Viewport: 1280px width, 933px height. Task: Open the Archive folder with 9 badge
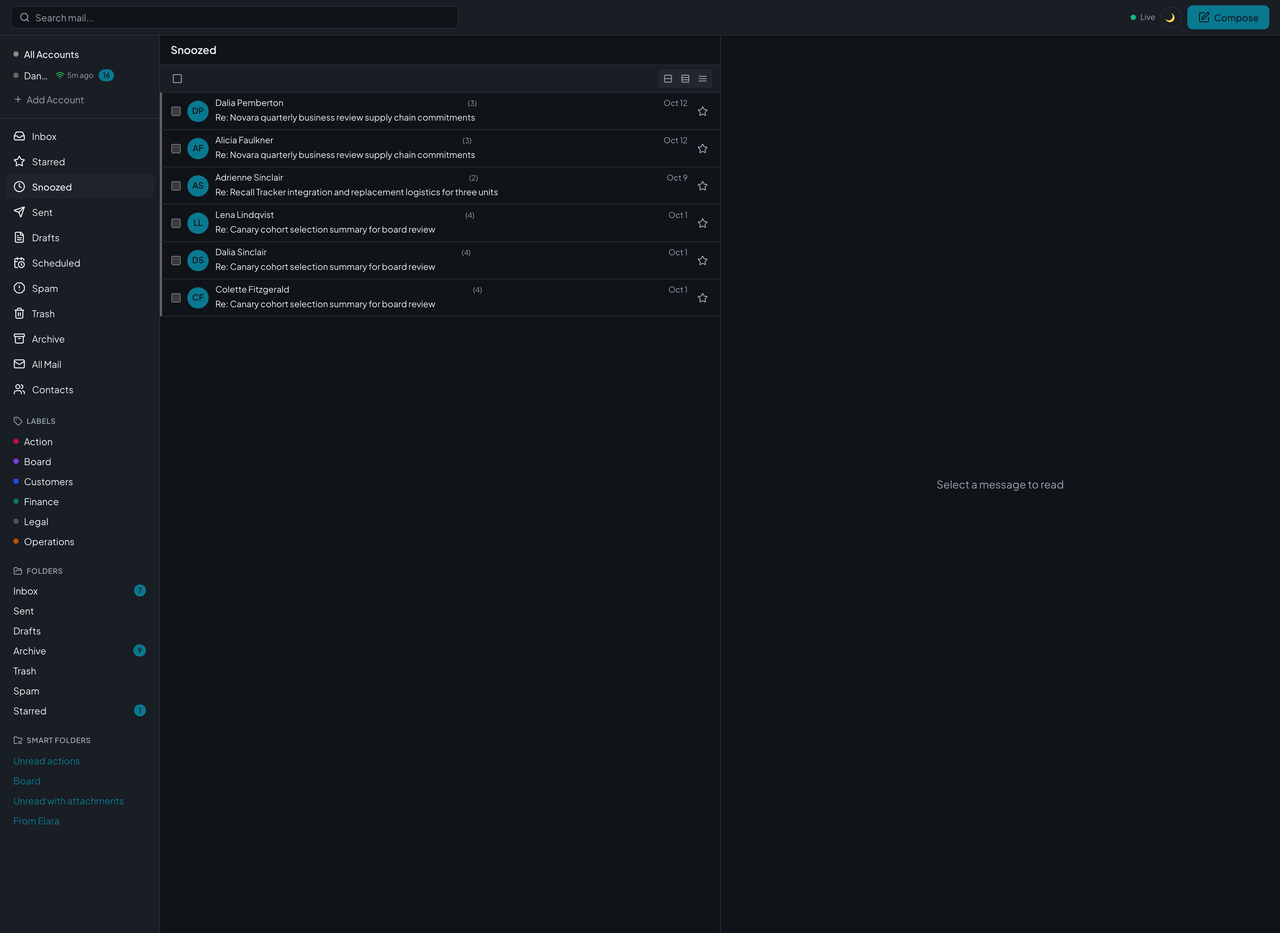pyautogui.click(x=80, y=651)
